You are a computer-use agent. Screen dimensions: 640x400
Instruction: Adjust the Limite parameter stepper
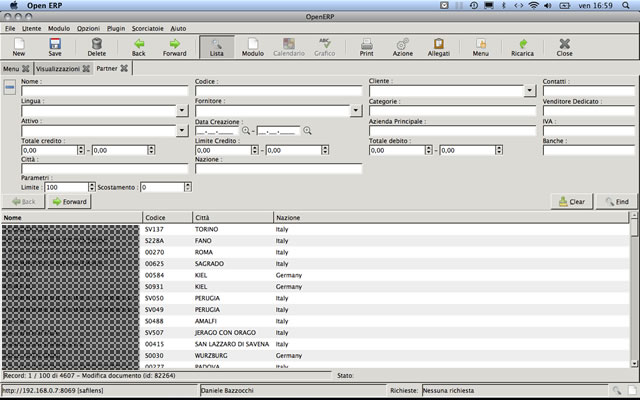pyautogui.click(x=92, y=187)
